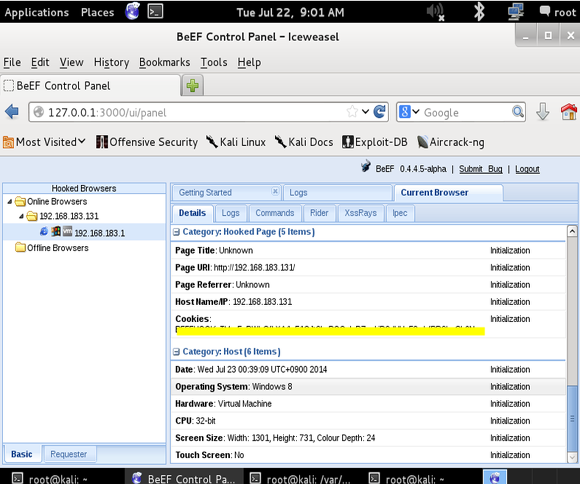The image size is (580, 484).
Task: Open the XssRays sub-tab
Action: tap(360, 213)
